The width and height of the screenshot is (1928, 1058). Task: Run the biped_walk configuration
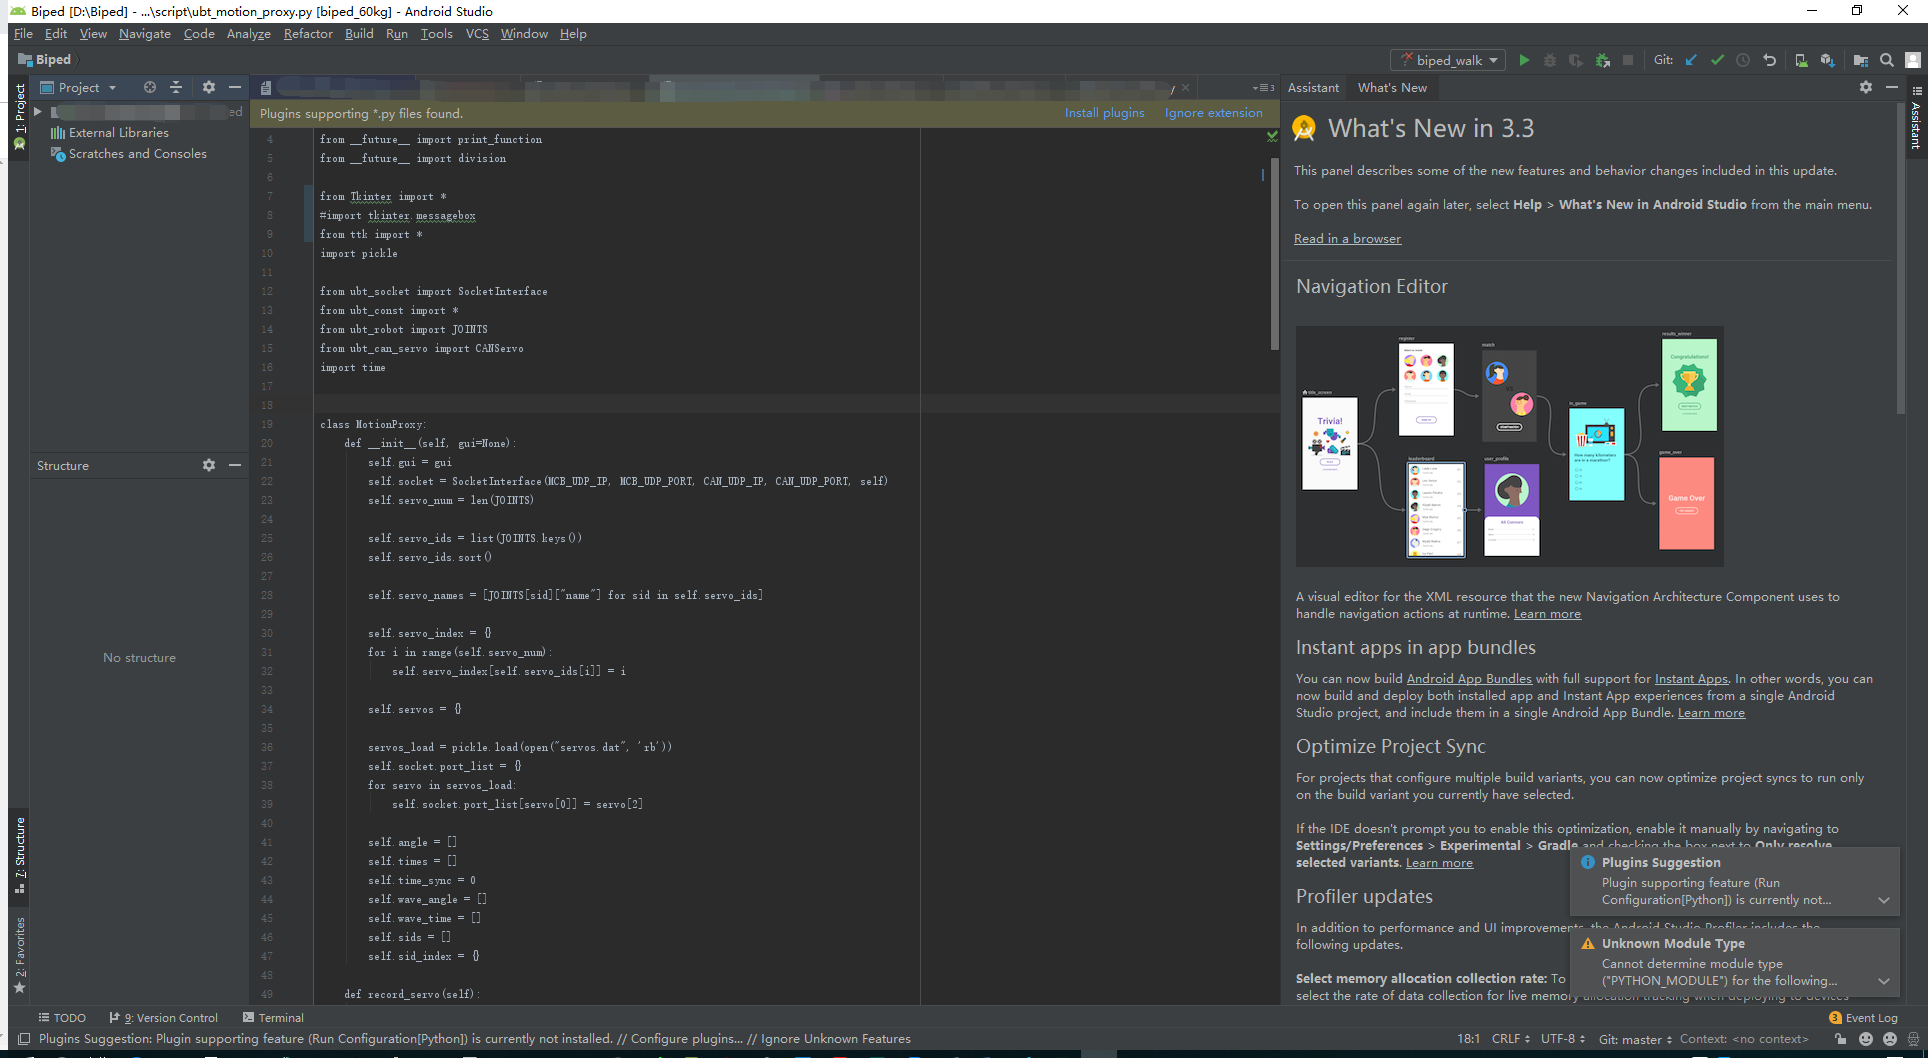pos(1524,60)
